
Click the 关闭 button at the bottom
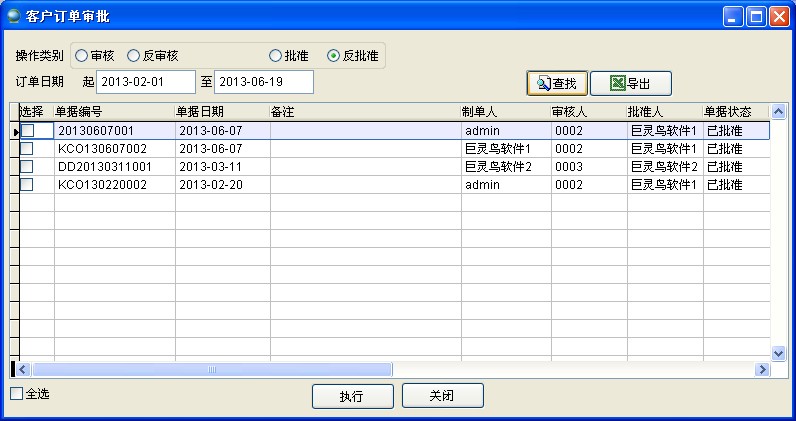coord(442,395)
